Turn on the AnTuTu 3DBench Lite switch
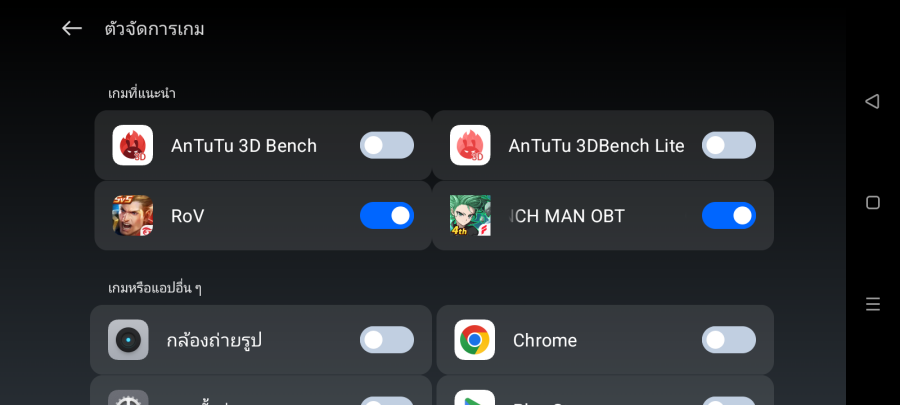900x405 pixels. point(729,145)
